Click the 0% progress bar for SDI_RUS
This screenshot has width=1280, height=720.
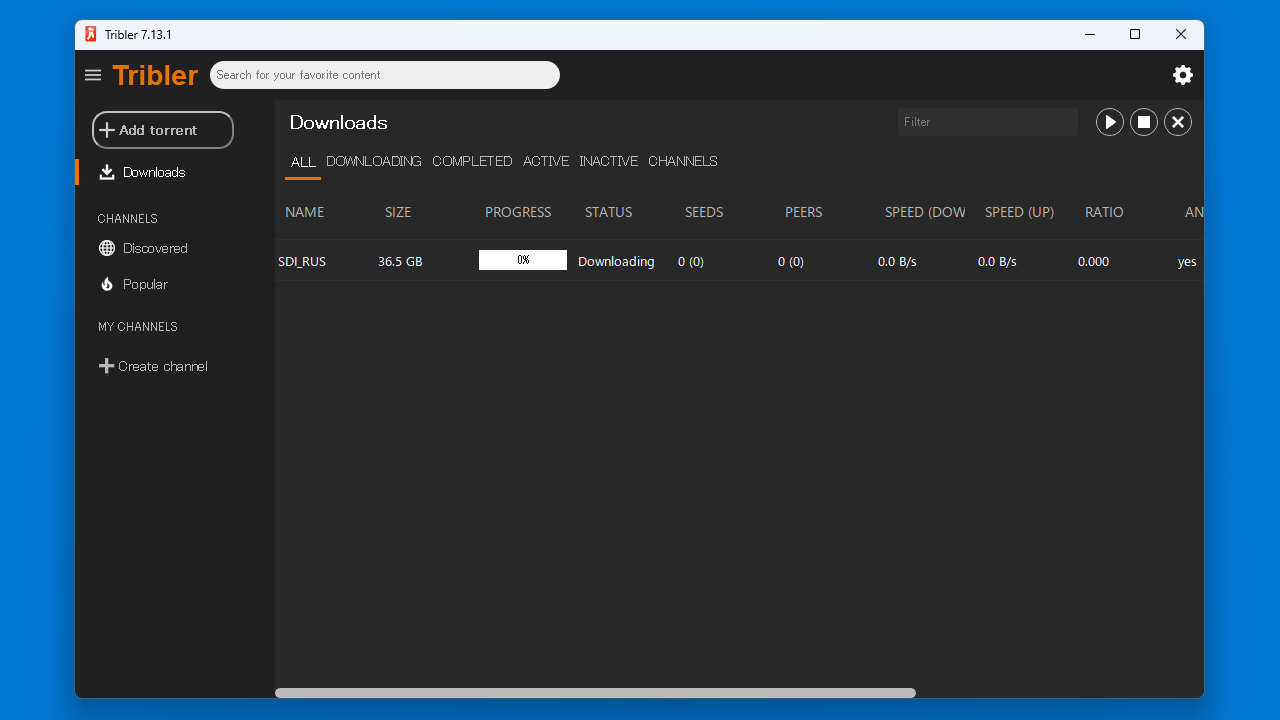(x=523, y=260)
